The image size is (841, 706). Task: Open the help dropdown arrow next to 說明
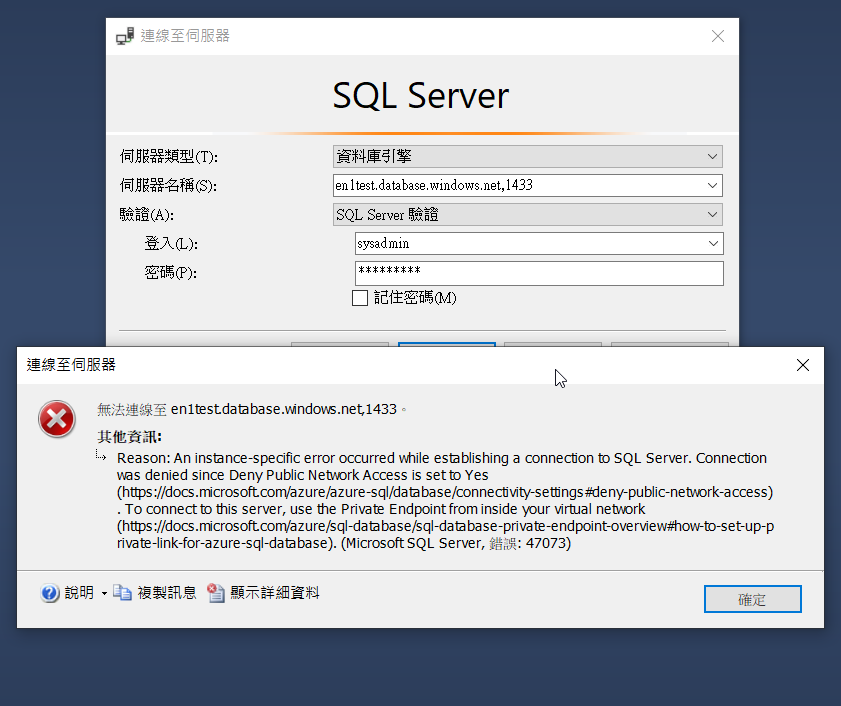[x=104, y=593]
